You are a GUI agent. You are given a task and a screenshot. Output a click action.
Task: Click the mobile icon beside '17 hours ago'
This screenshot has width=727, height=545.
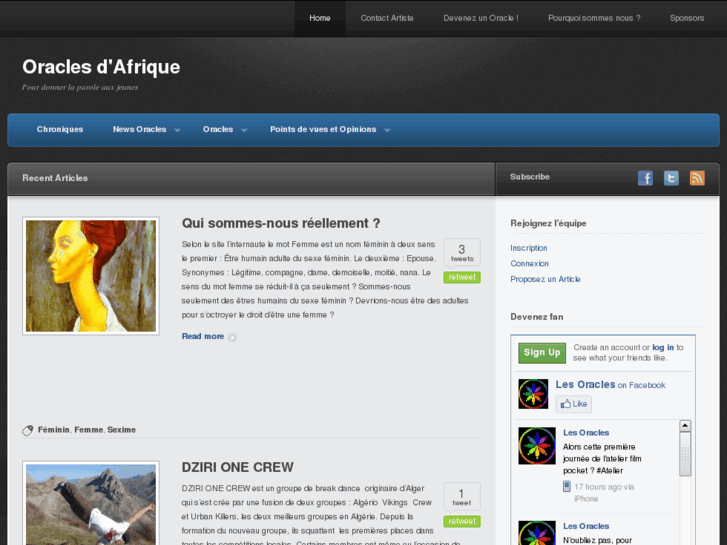(567, 486)
